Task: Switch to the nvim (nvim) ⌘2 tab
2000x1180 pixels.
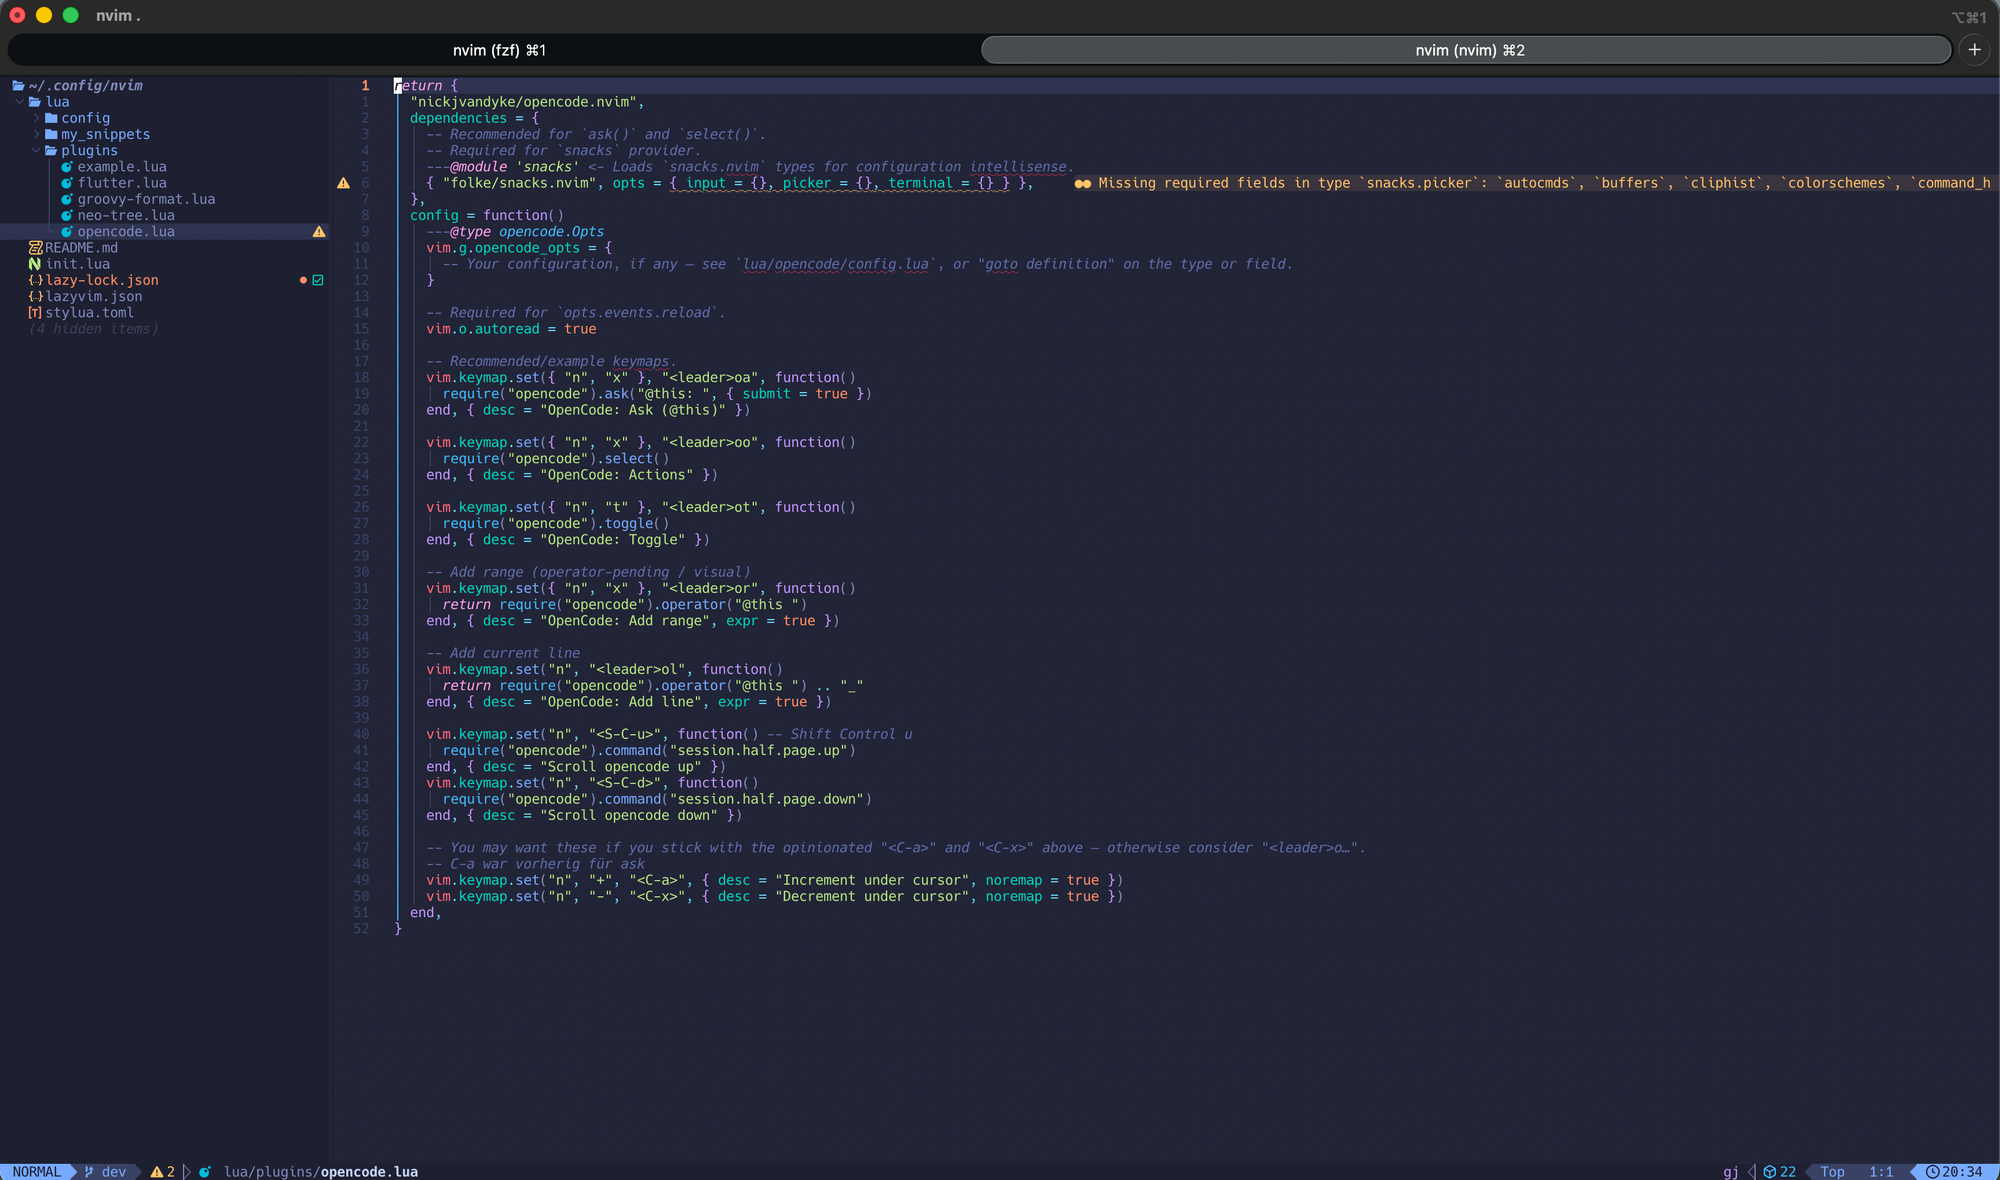Action: pos(1468,50)
